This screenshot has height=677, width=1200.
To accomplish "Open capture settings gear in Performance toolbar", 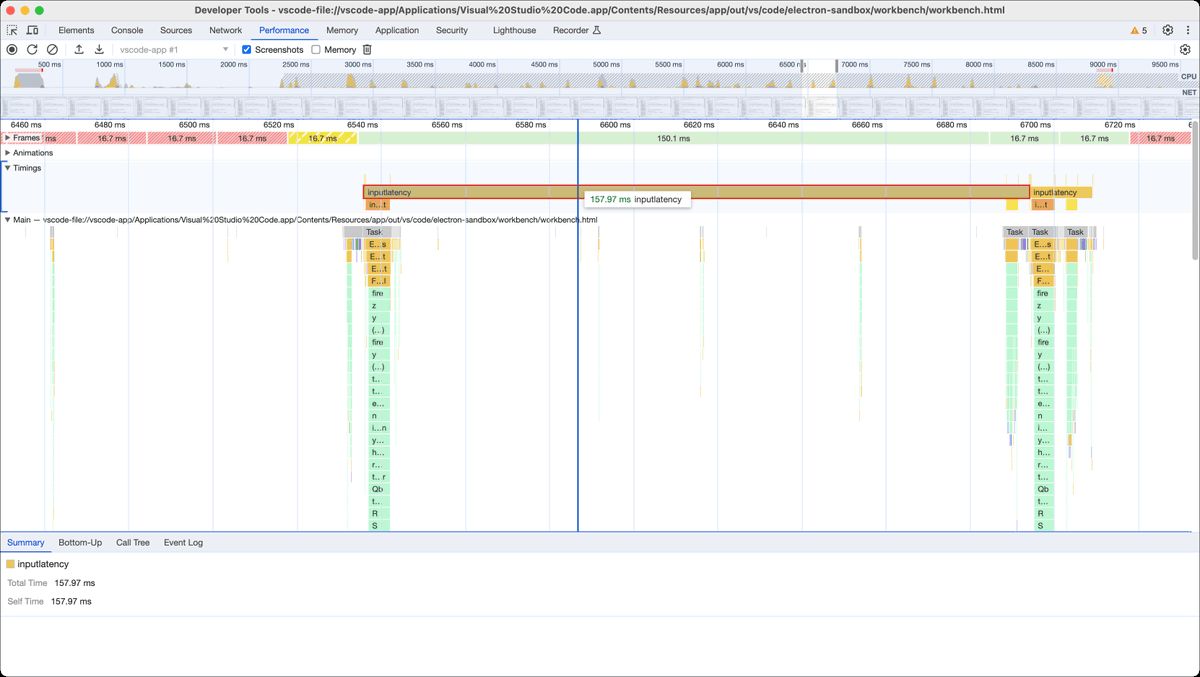I will 1185,49.
